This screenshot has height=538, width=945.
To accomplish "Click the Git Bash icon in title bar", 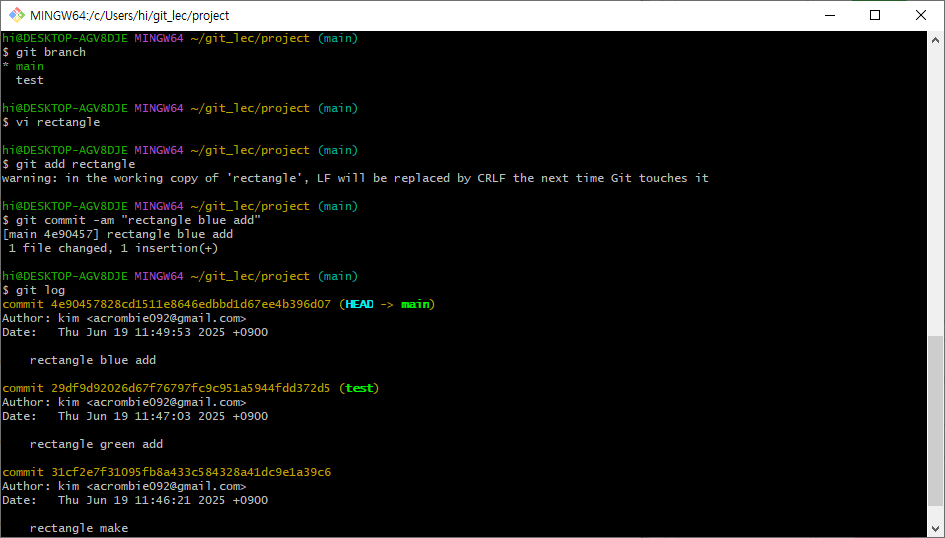I will point(16,15).
